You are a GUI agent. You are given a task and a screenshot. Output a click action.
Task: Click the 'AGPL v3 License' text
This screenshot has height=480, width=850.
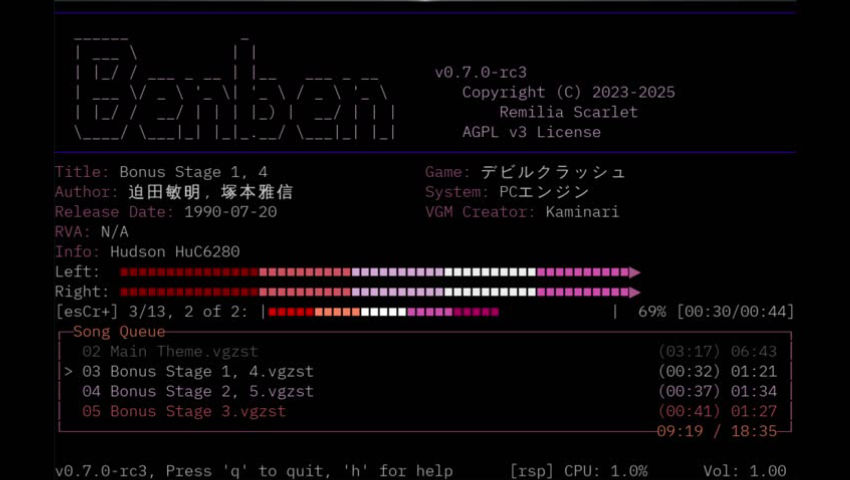(x=531, y=132)
